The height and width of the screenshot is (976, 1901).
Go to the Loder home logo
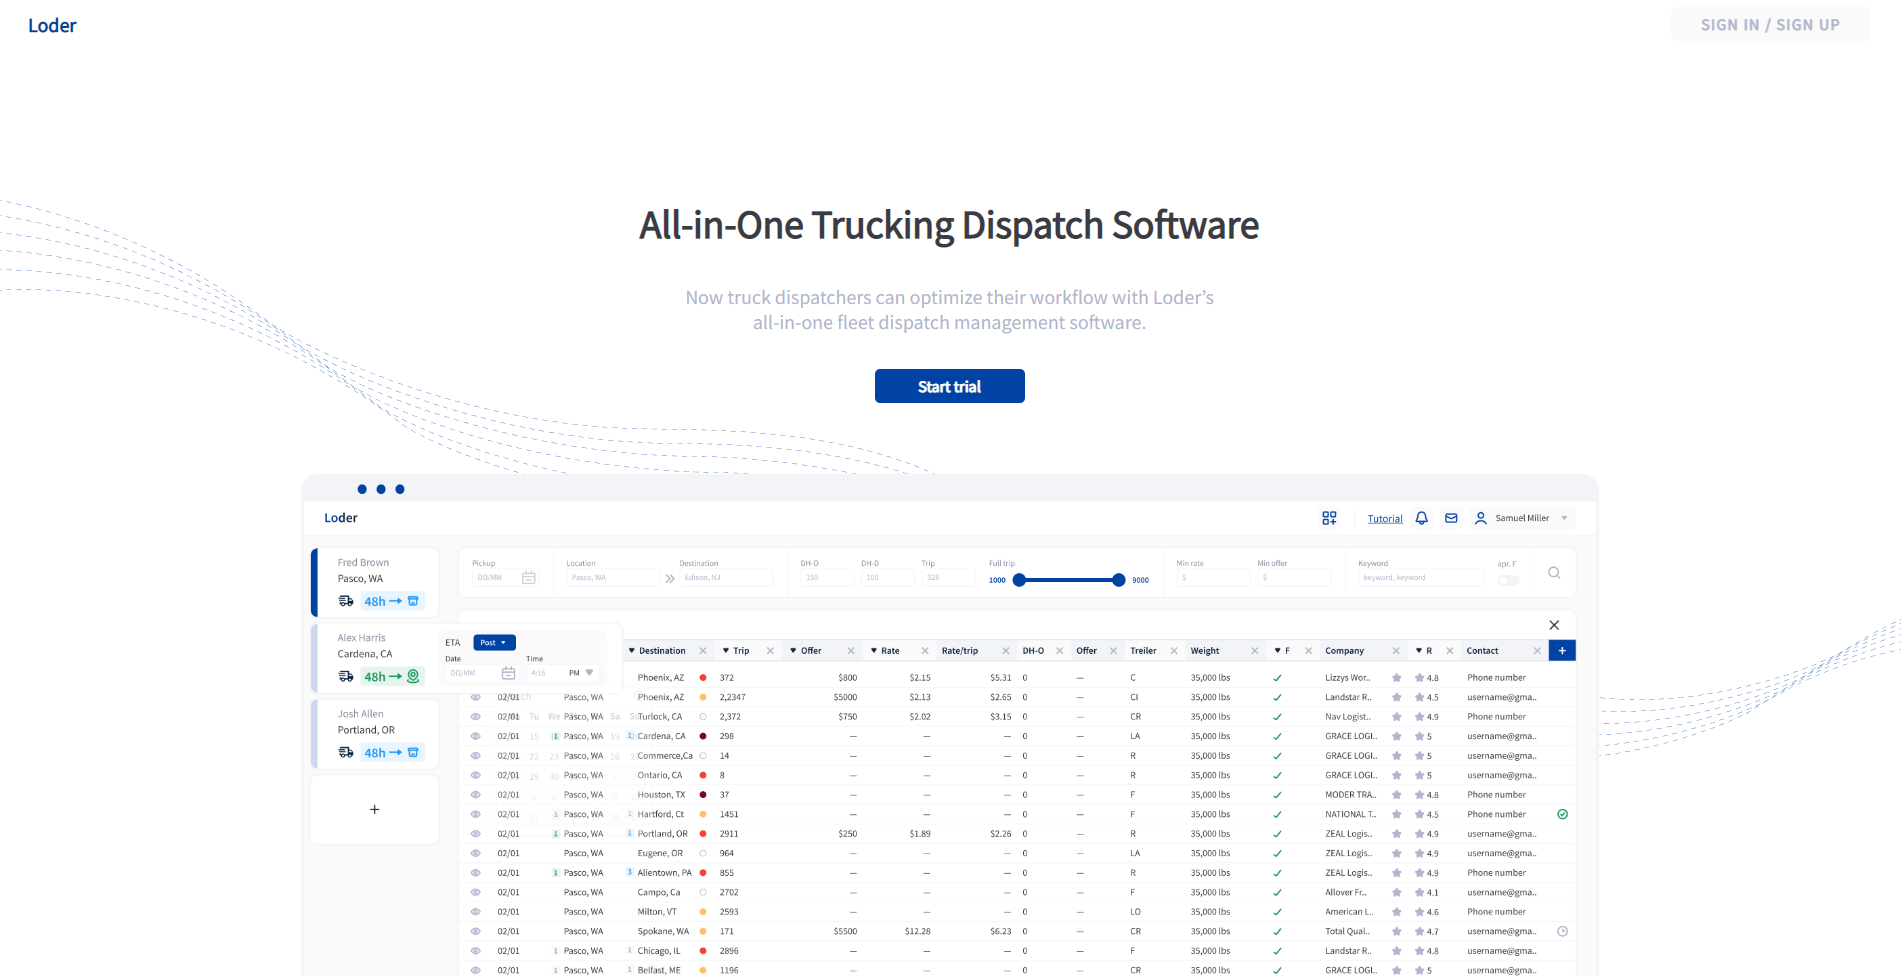click(52, 26)
